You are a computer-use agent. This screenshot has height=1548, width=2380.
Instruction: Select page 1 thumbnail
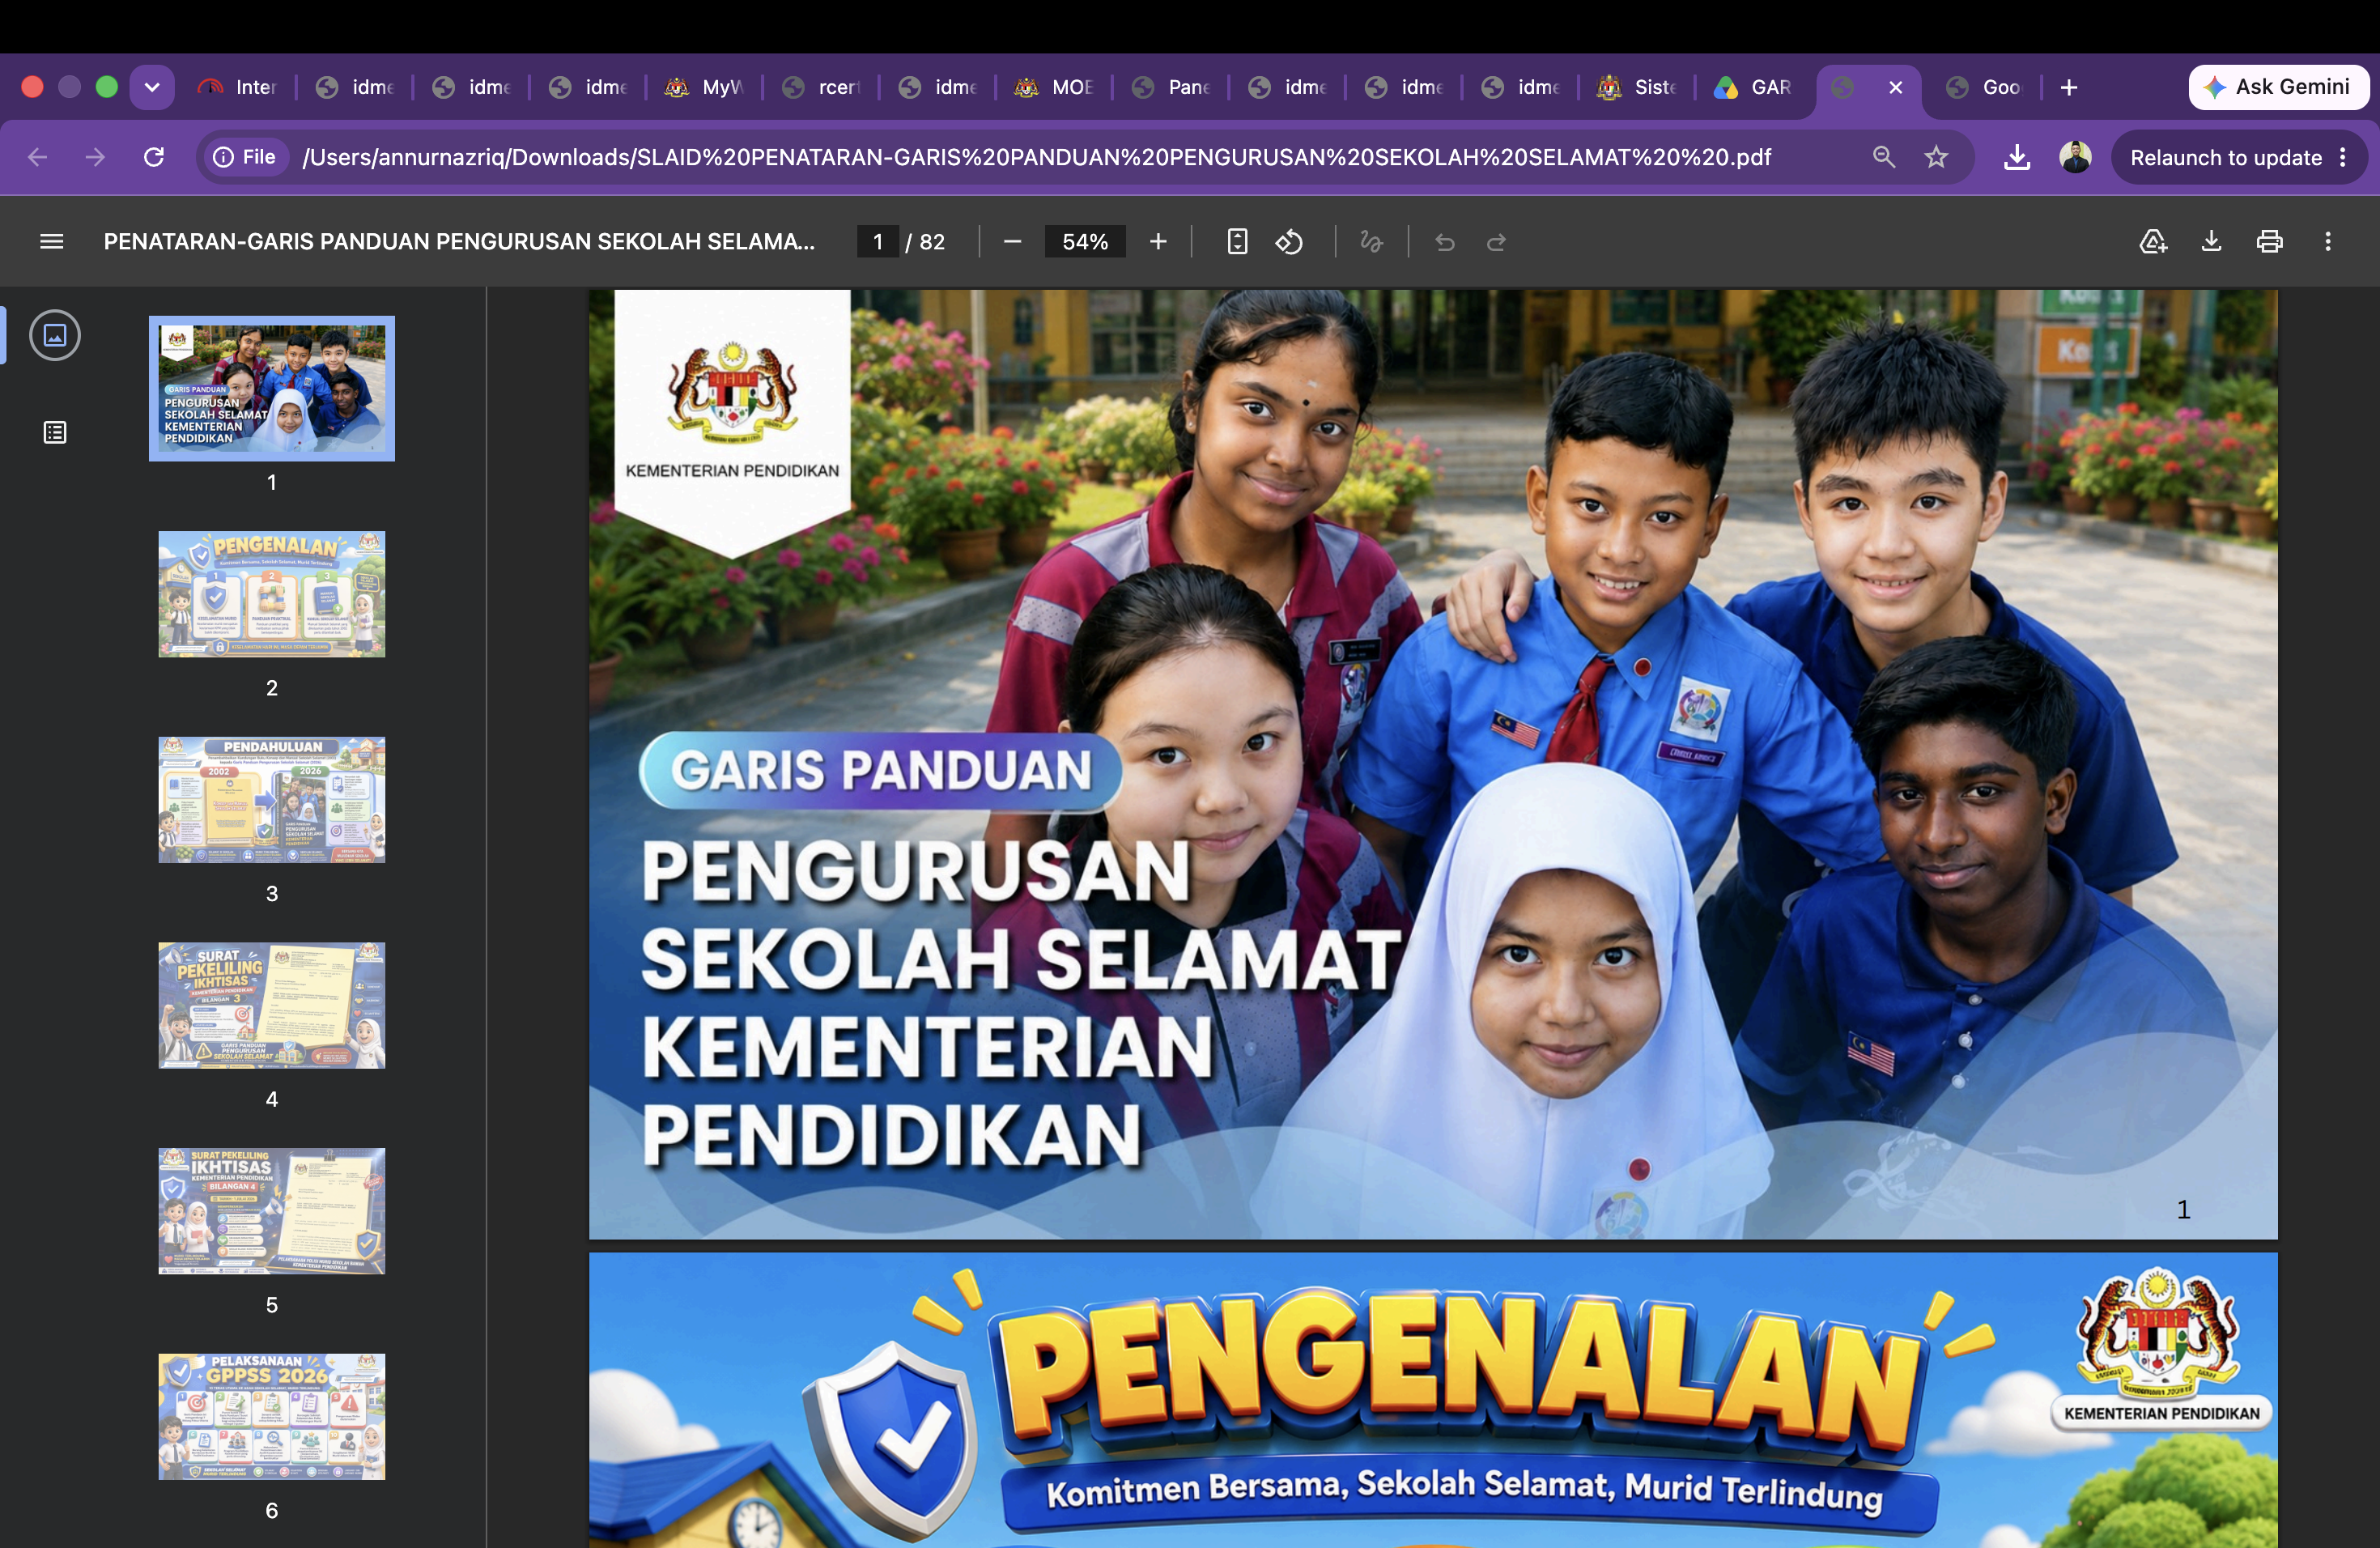[272, 388]
